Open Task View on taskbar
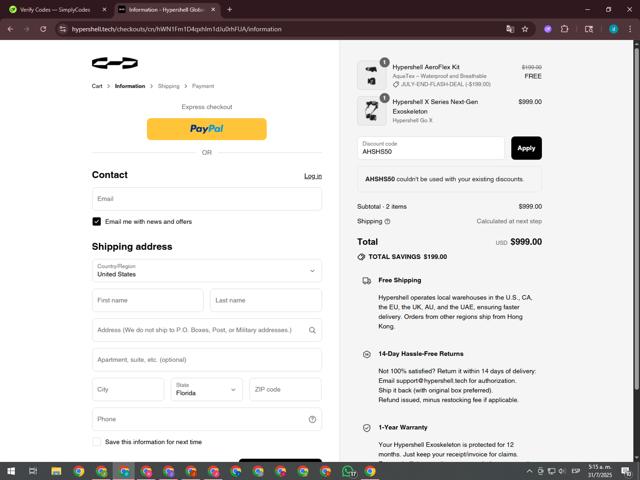 pos(33,471)
